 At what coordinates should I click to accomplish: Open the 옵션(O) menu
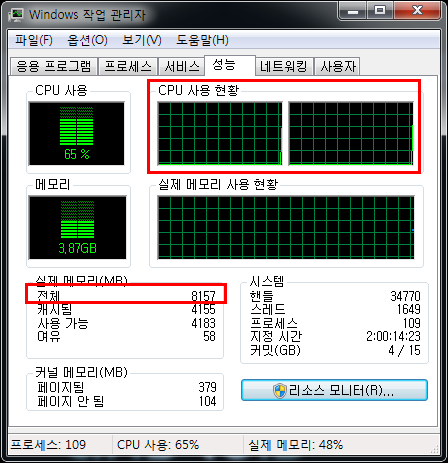click(x=87, y=40)
